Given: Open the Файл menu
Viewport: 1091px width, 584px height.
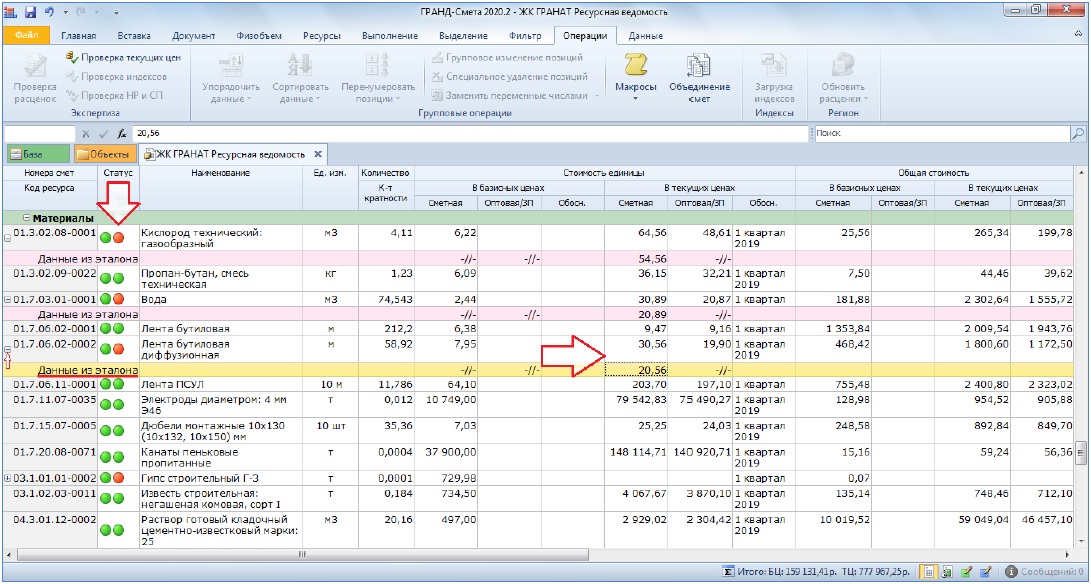Looking at the screenshot, I should [26, 35].
